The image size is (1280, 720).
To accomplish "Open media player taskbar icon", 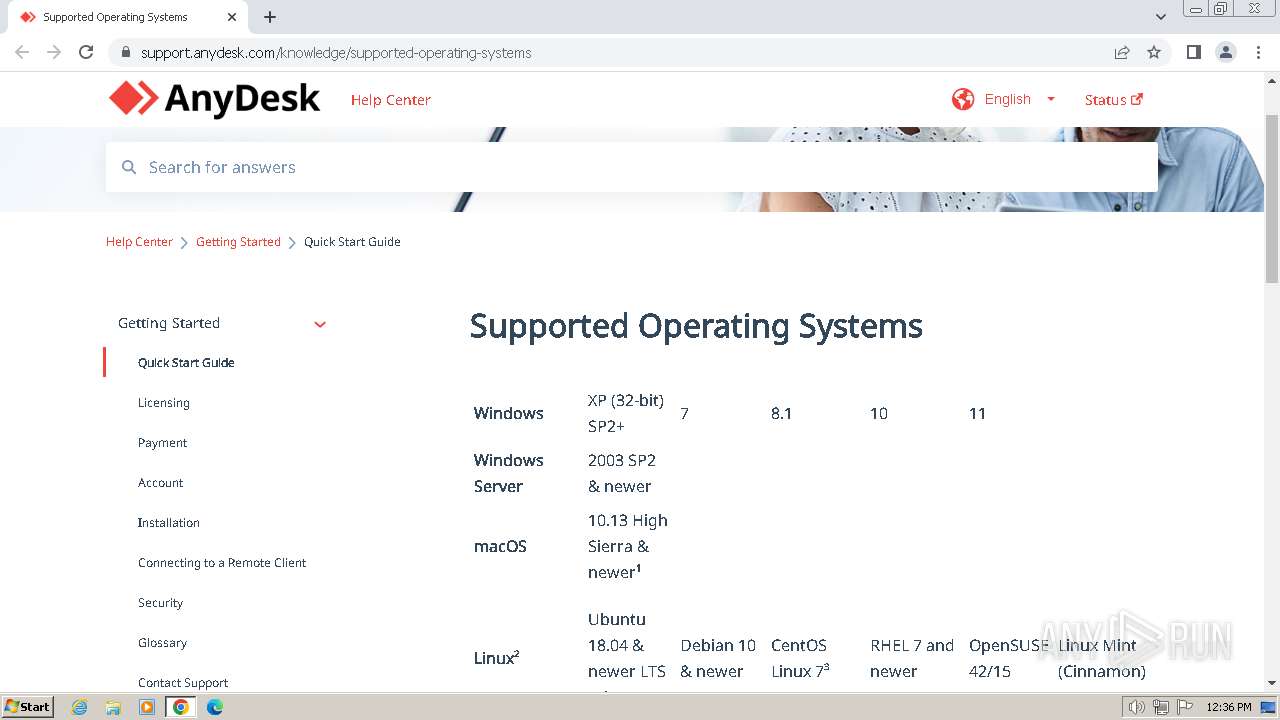I will [x=147, y=707].
